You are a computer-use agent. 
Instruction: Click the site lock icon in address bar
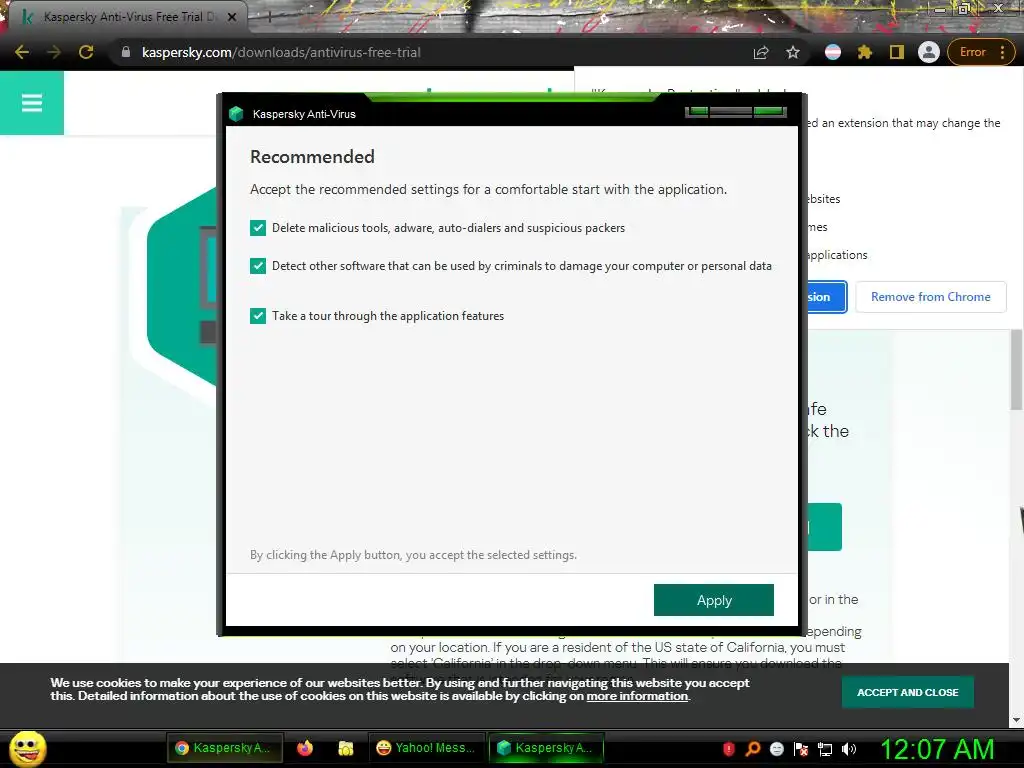coord(126,52)
